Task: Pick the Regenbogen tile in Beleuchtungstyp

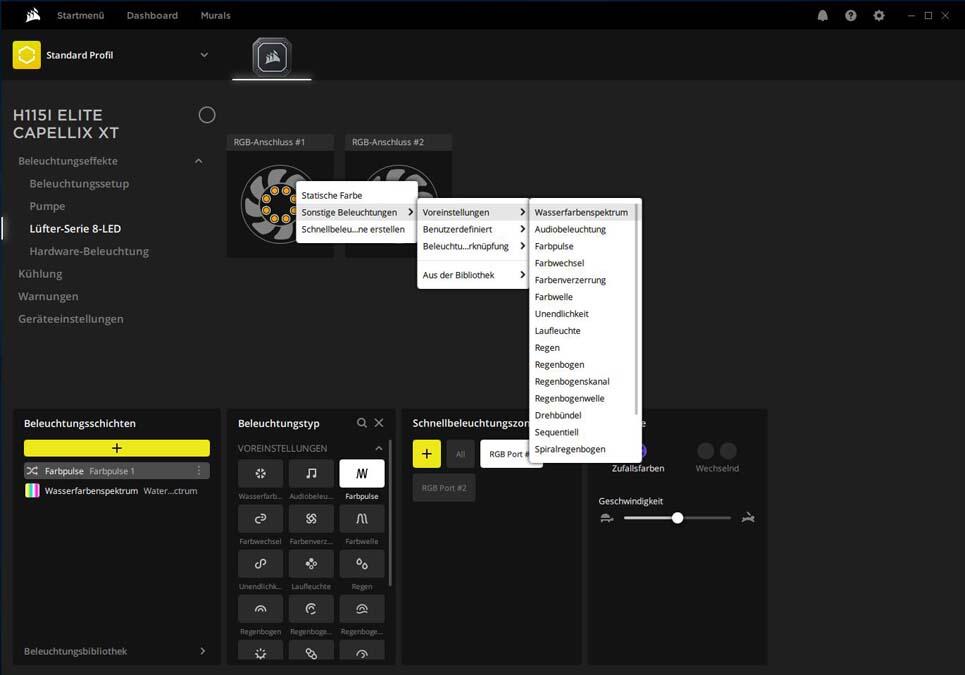Action: [x=260, y=609]
